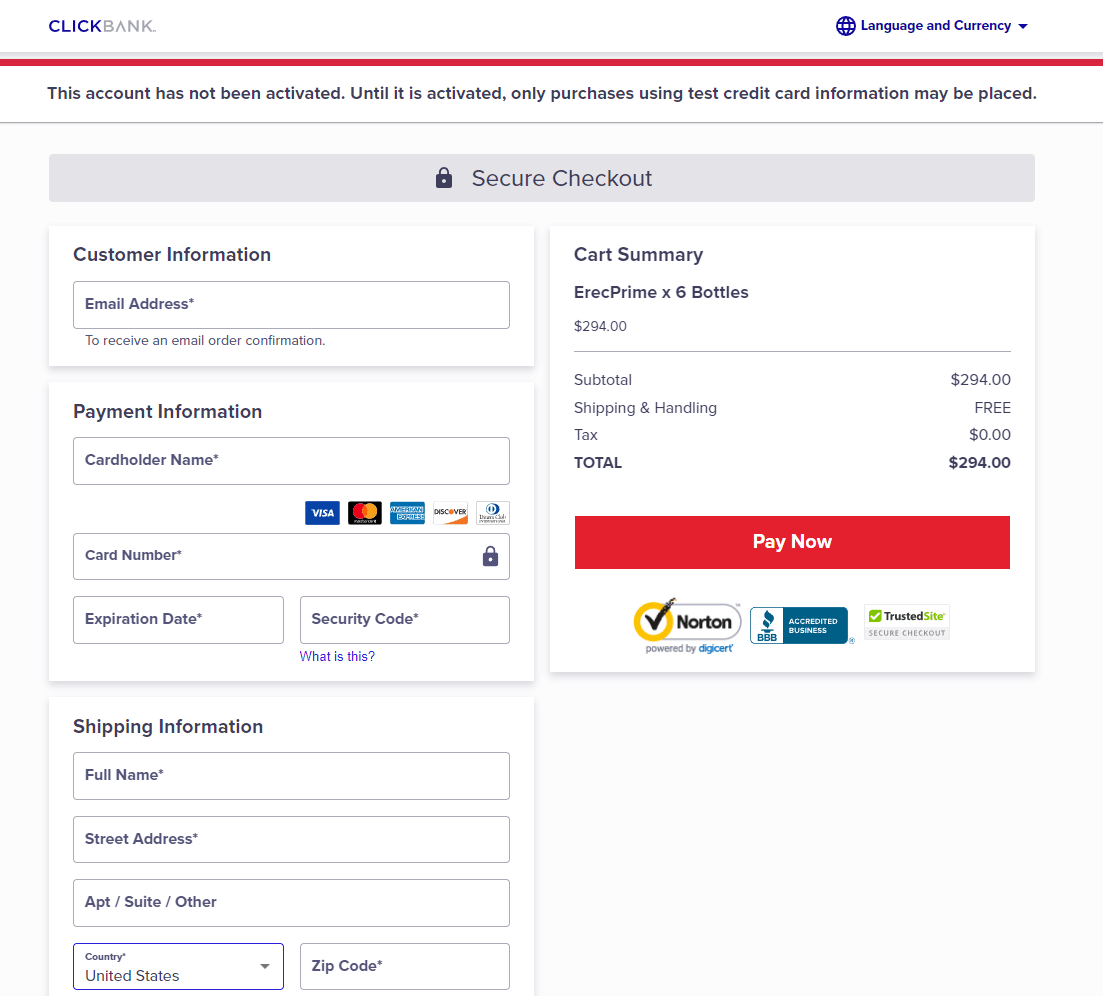Screen dimensions: 1103x996
Task: Click the Email Address input field
Action: tap(291, 304)
